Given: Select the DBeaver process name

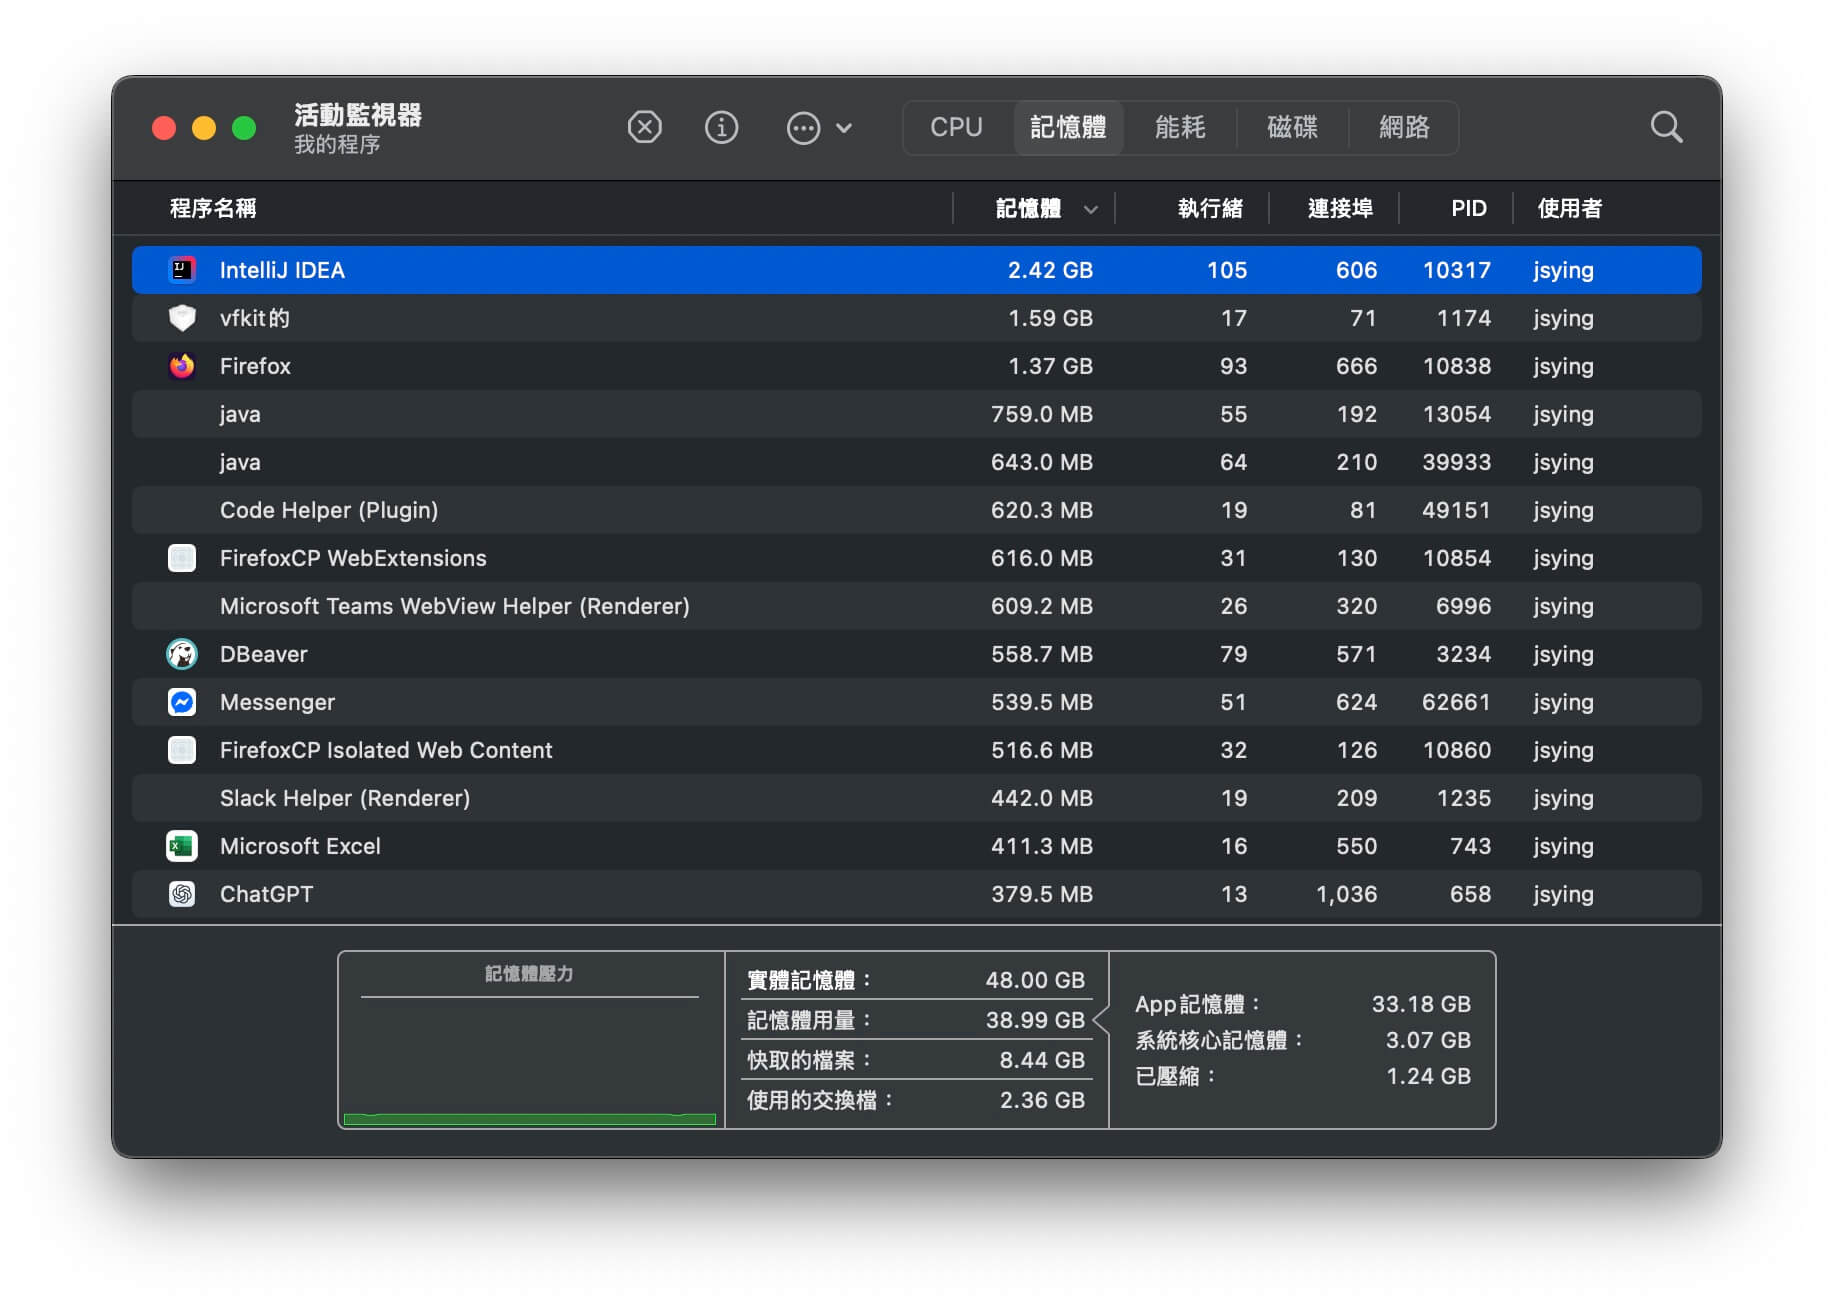Looking at the screenshot, I should coord(264,654).
